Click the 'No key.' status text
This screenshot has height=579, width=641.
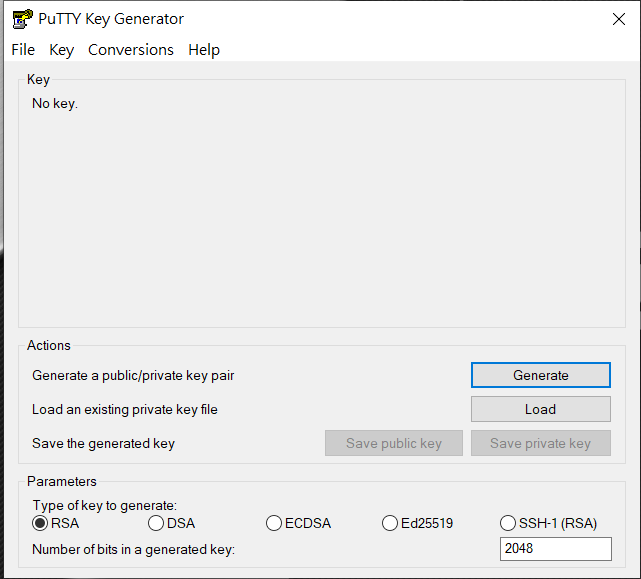(x=55, y=103)
